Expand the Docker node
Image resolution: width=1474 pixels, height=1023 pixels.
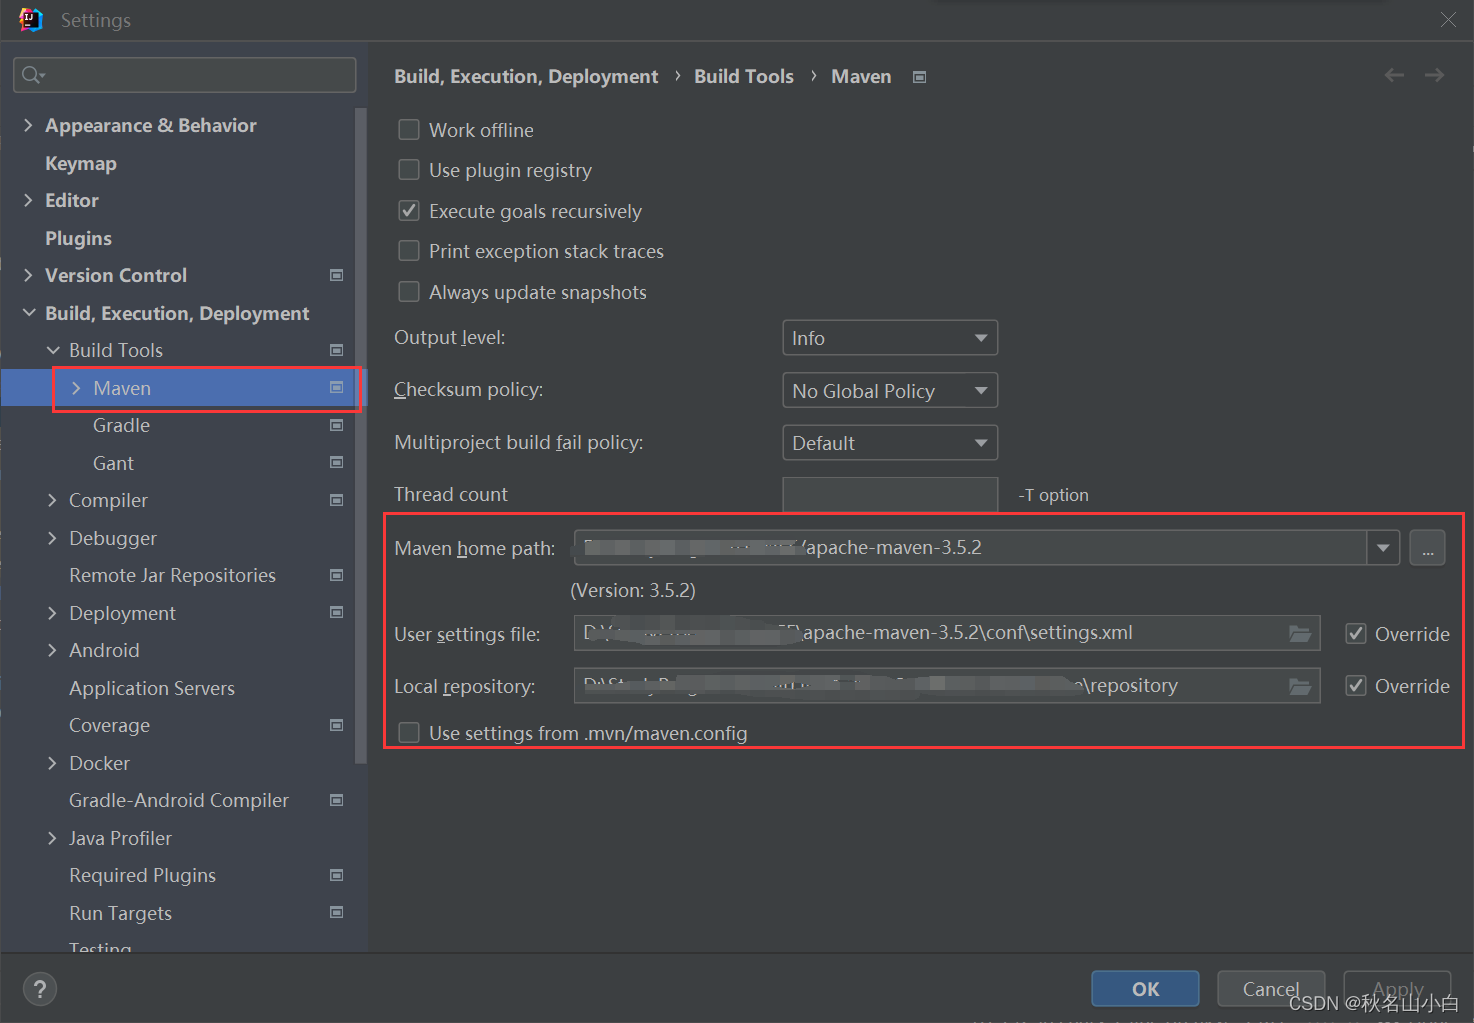53,763
